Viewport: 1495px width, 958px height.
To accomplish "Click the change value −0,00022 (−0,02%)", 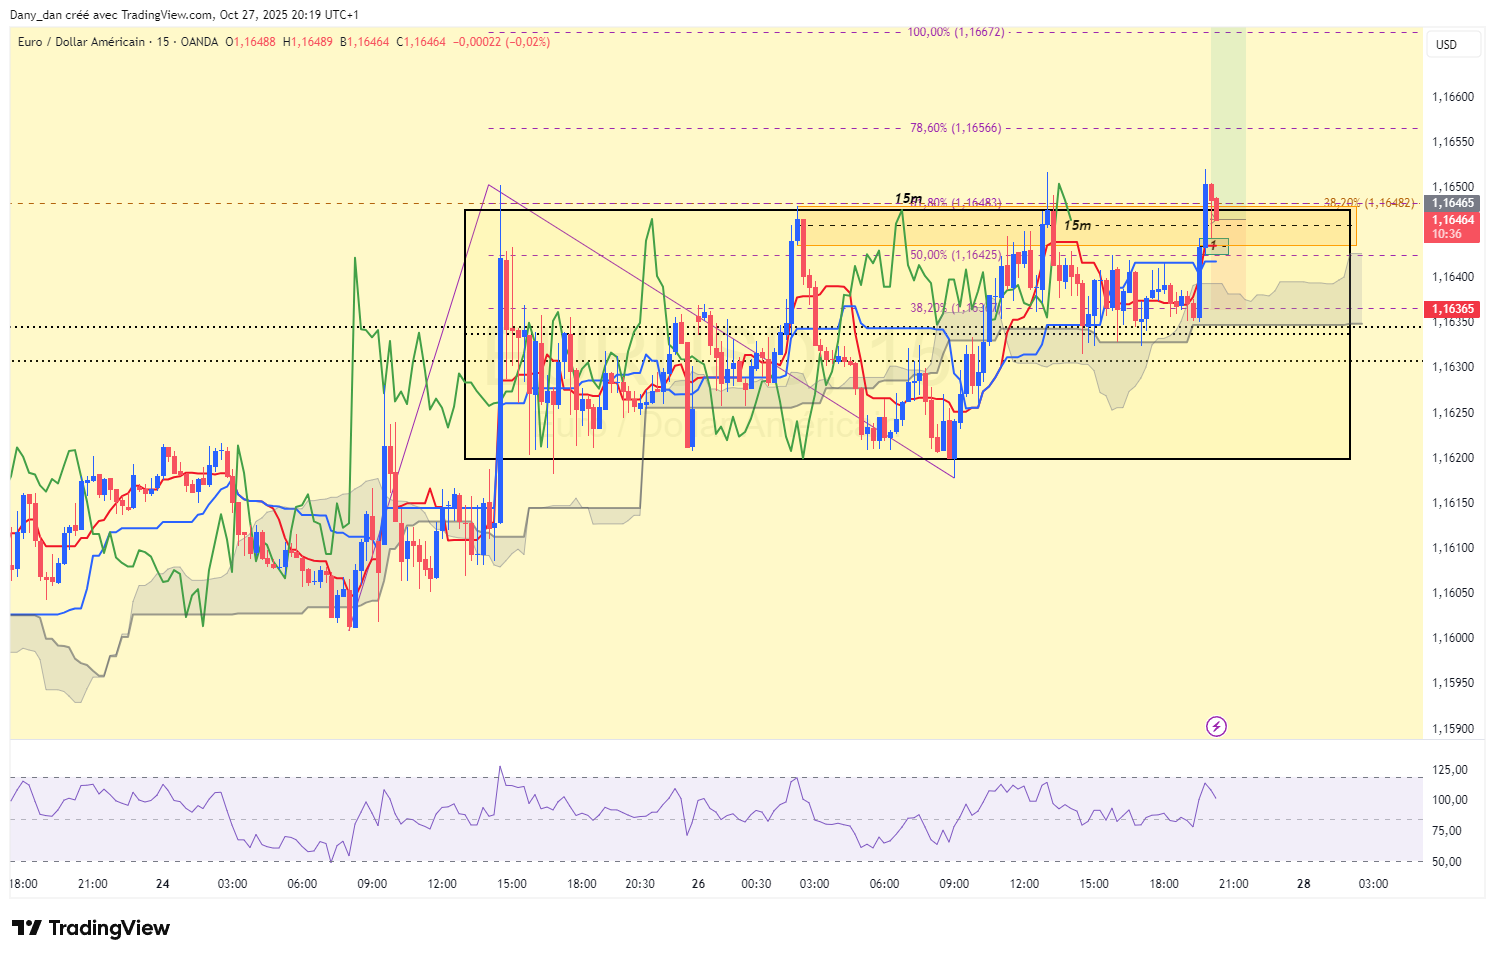I will (x=501, y=42).
